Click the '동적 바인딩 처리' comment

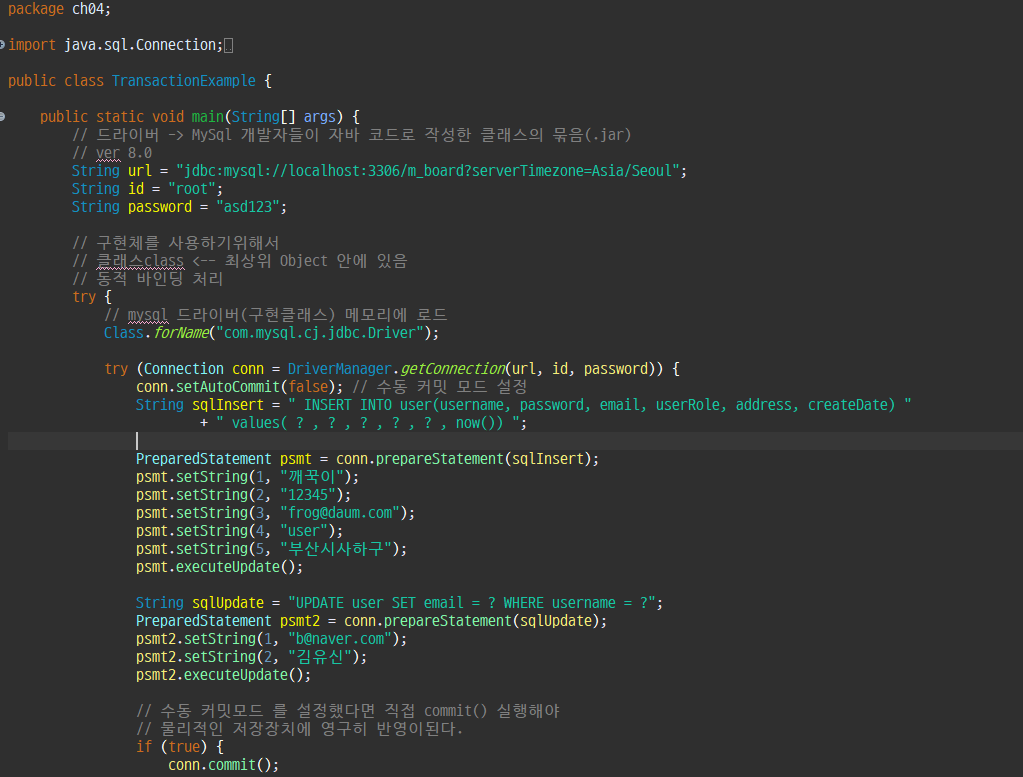click(148, 279)
